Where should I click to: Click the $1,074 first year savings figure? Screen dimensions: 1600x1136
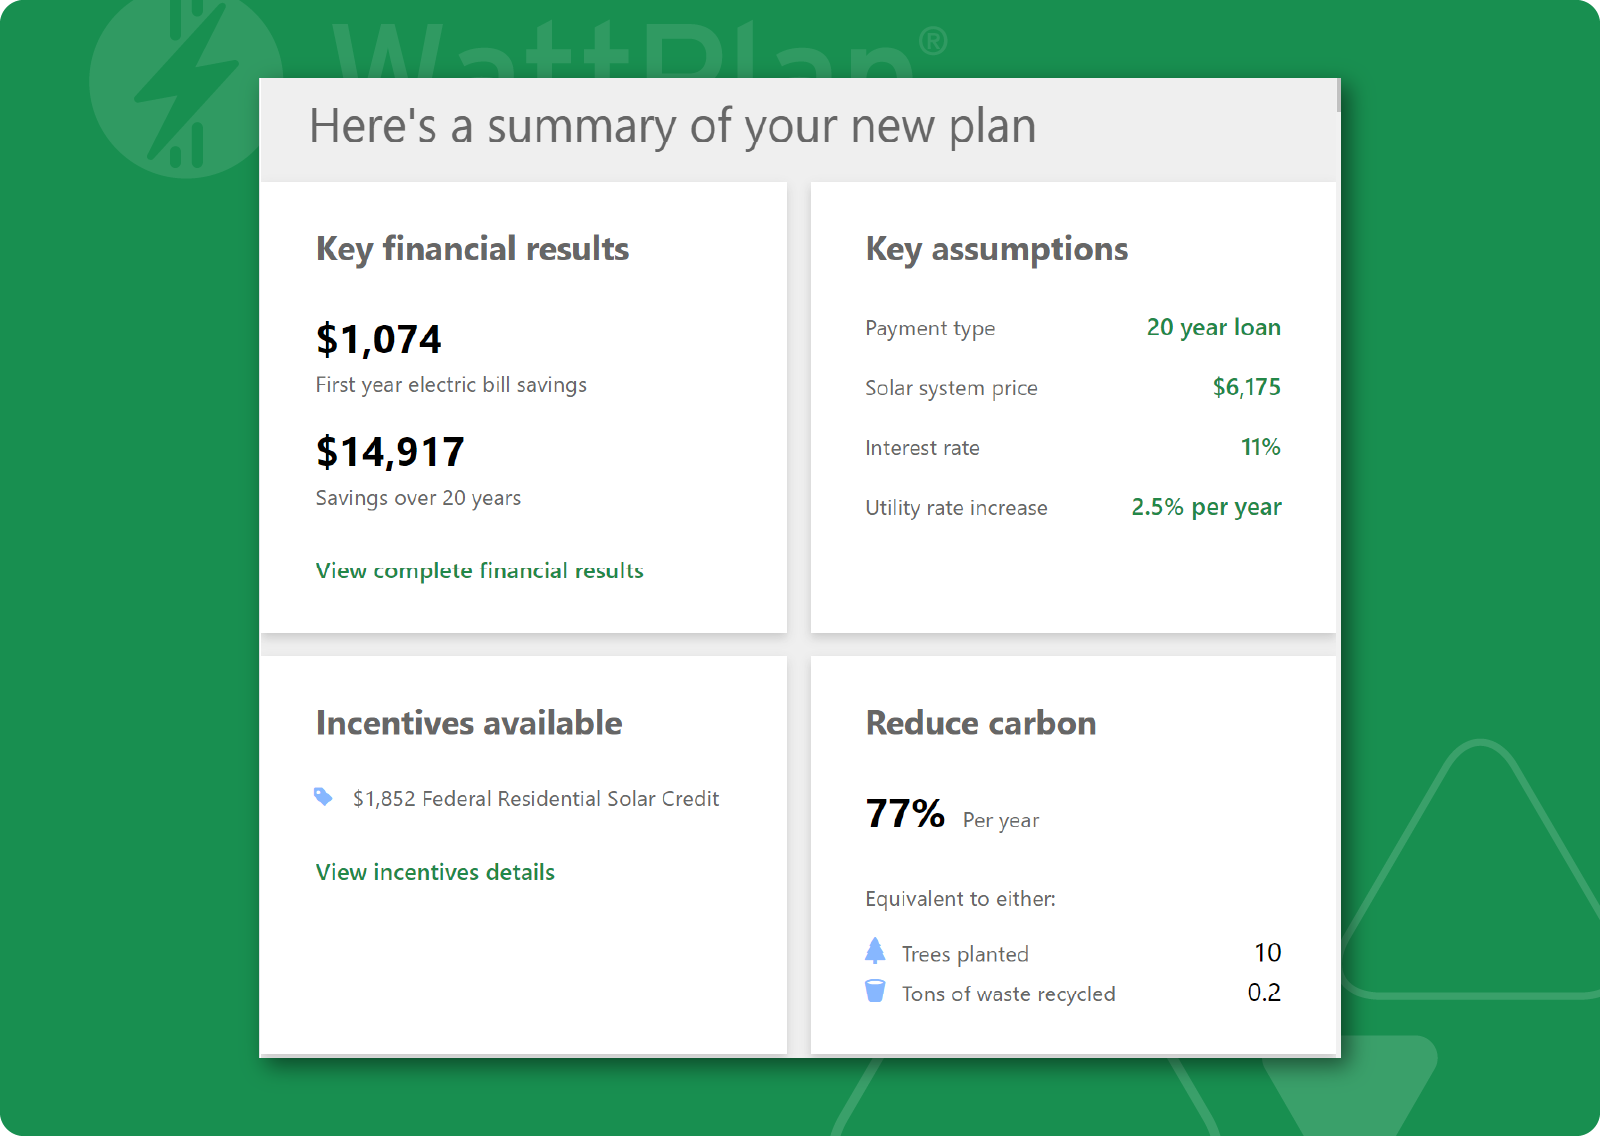click(x=378, y=340)
